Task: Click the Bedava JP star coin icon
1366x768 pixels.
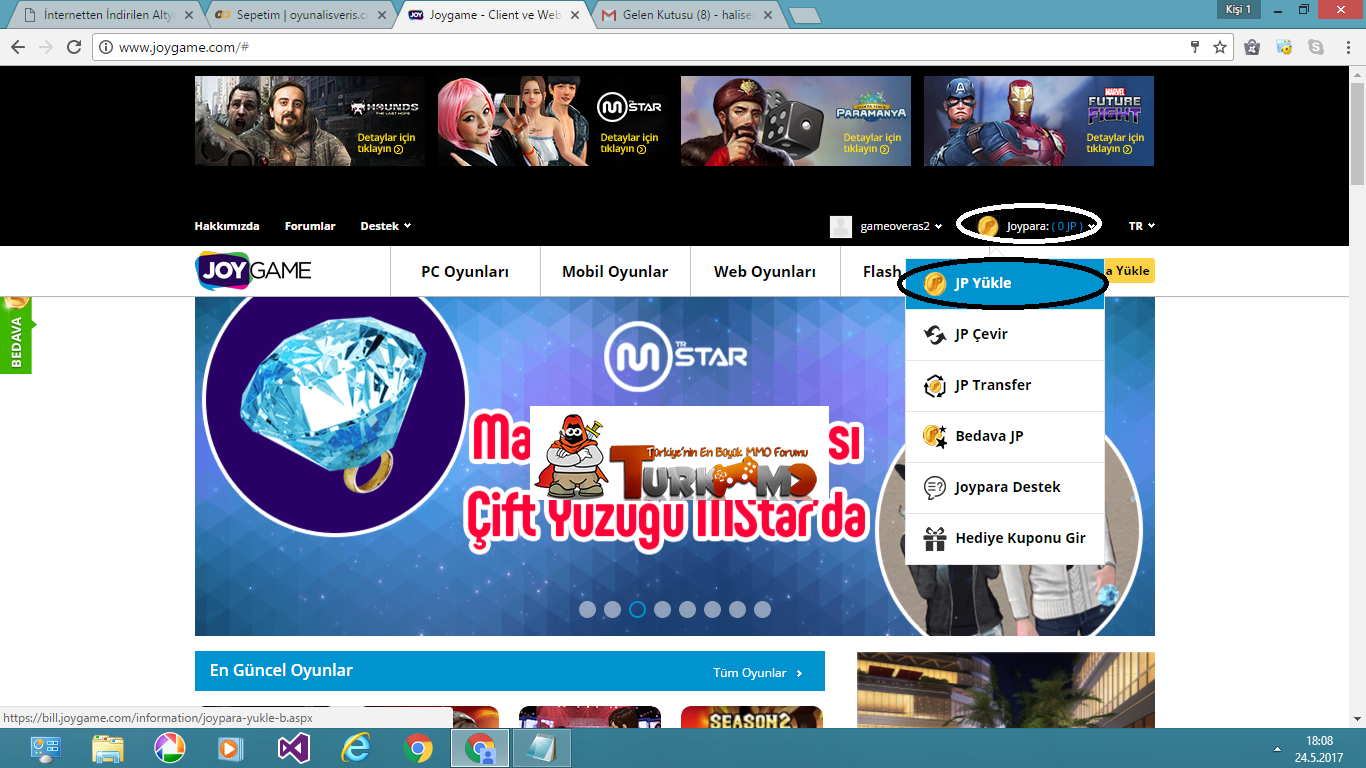Action: click(x=935, y=436)
